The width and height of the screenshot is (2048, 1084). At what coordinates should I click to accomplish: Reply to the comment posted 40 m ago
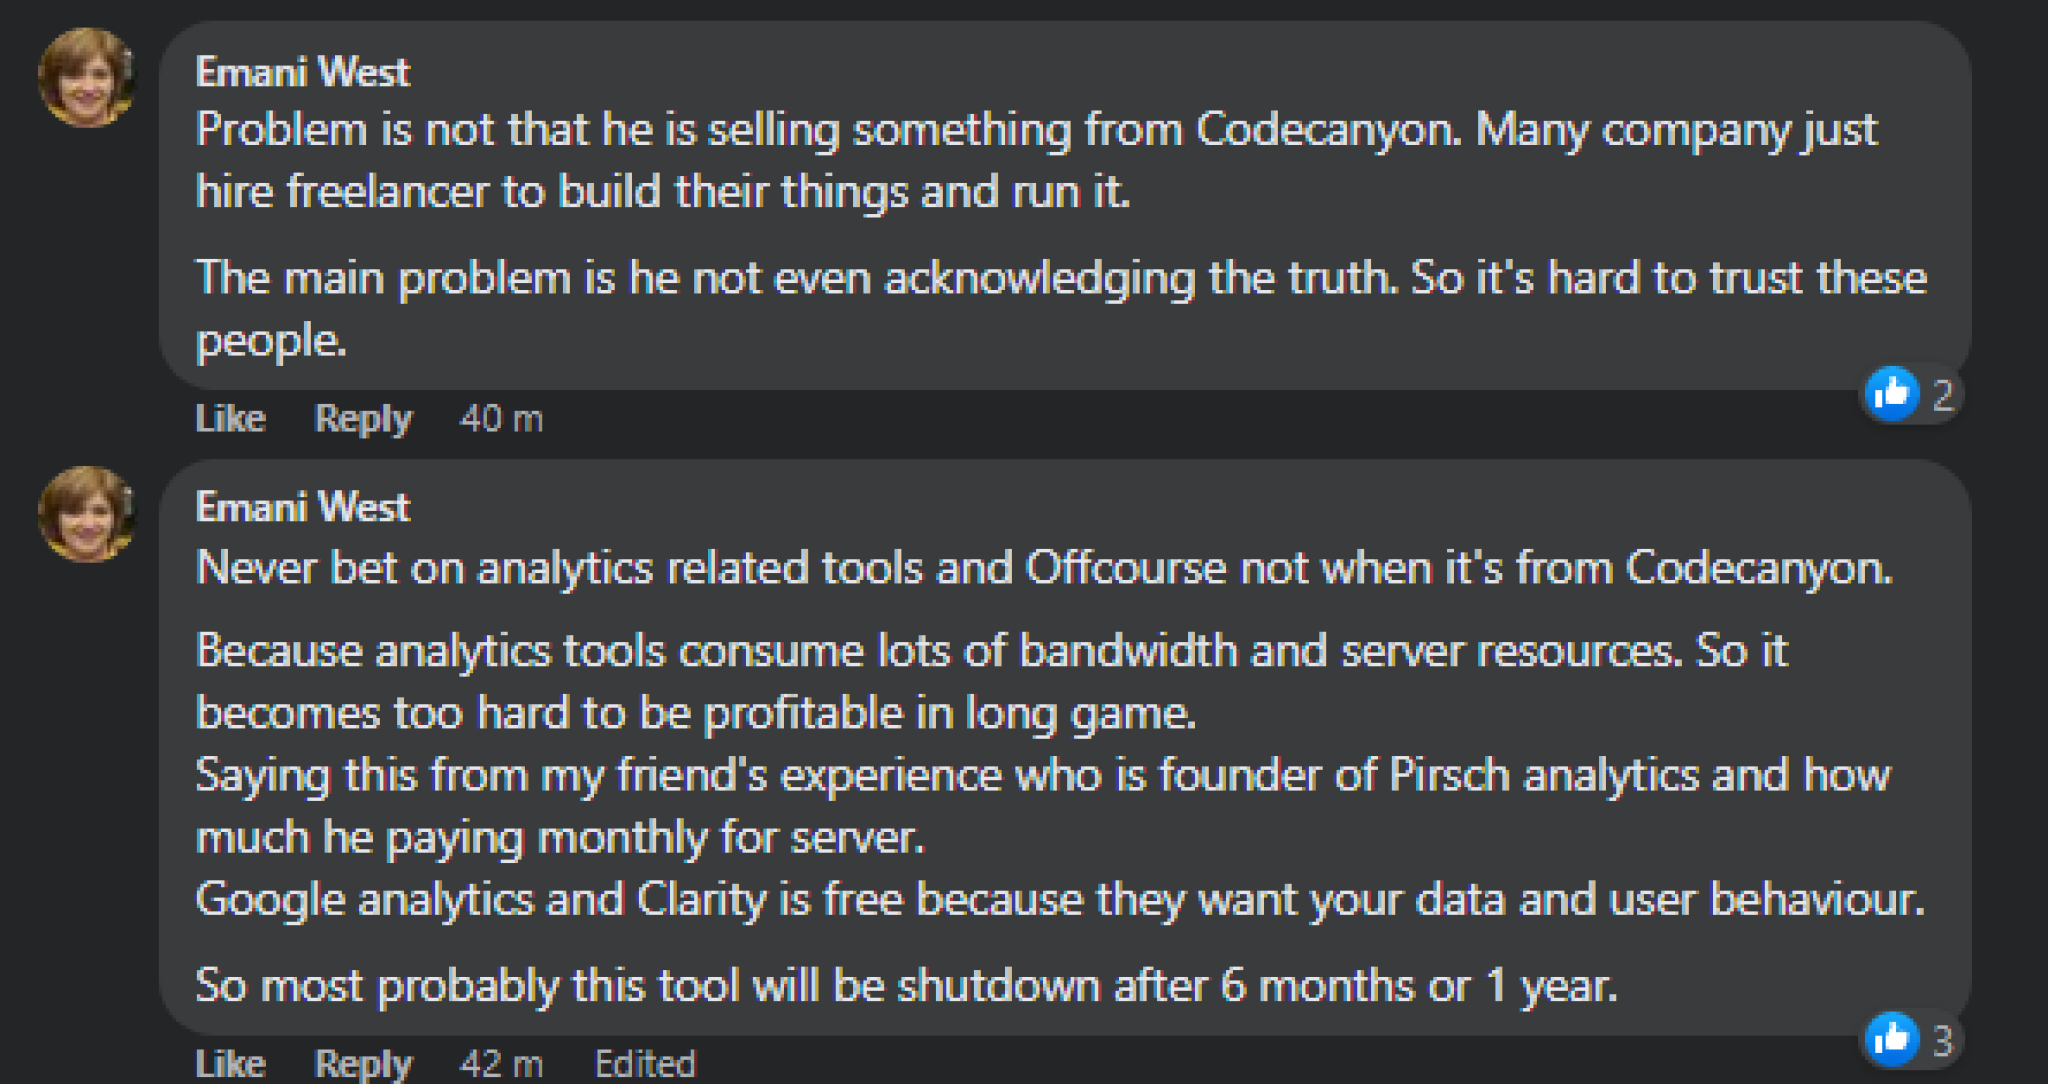tap(363, 419)
